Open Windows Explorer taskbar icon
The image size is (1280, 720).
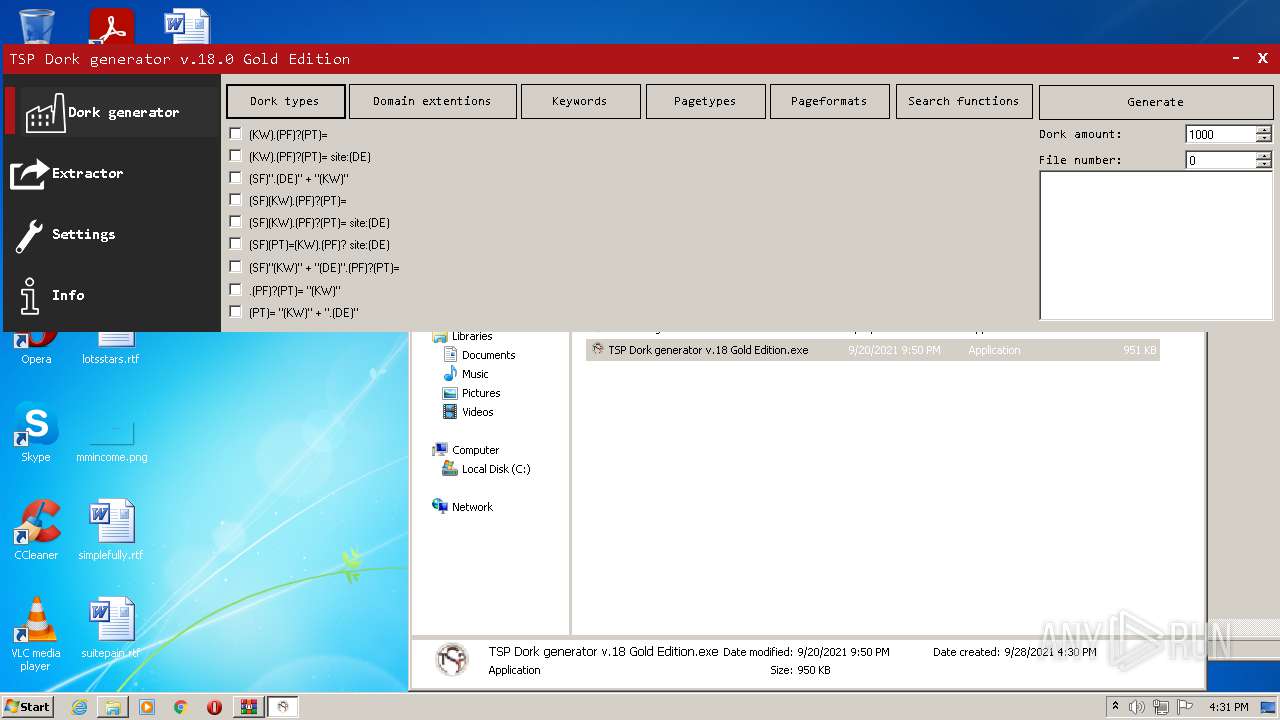click(113, 707)
